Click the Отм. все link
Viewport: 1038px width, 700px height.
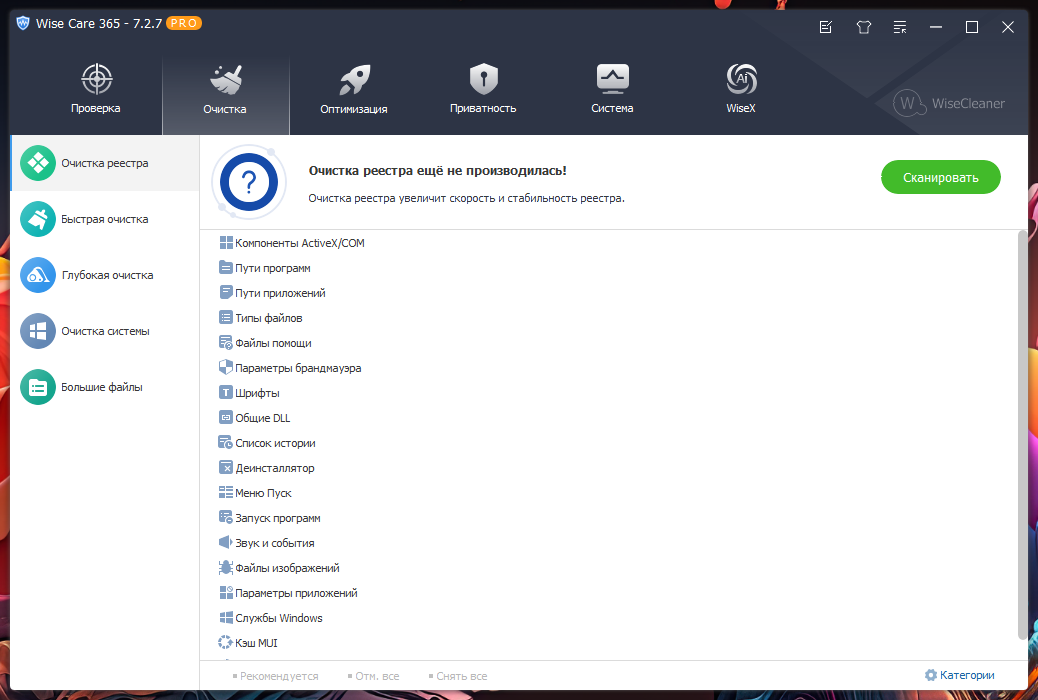pos(373,676)
